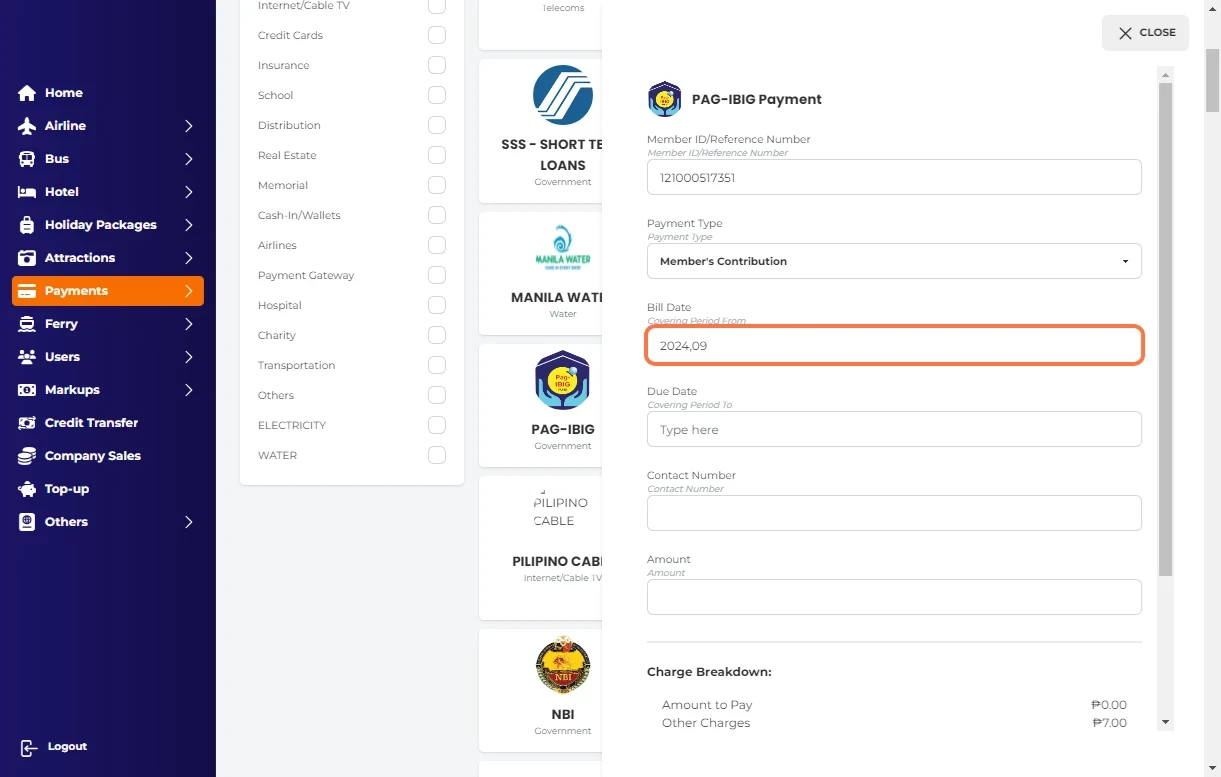Image resolution: width=1221 pixels, height=777 pixels.
Task: Click the Ferry ship icon
Action: (x=27, y=324)
